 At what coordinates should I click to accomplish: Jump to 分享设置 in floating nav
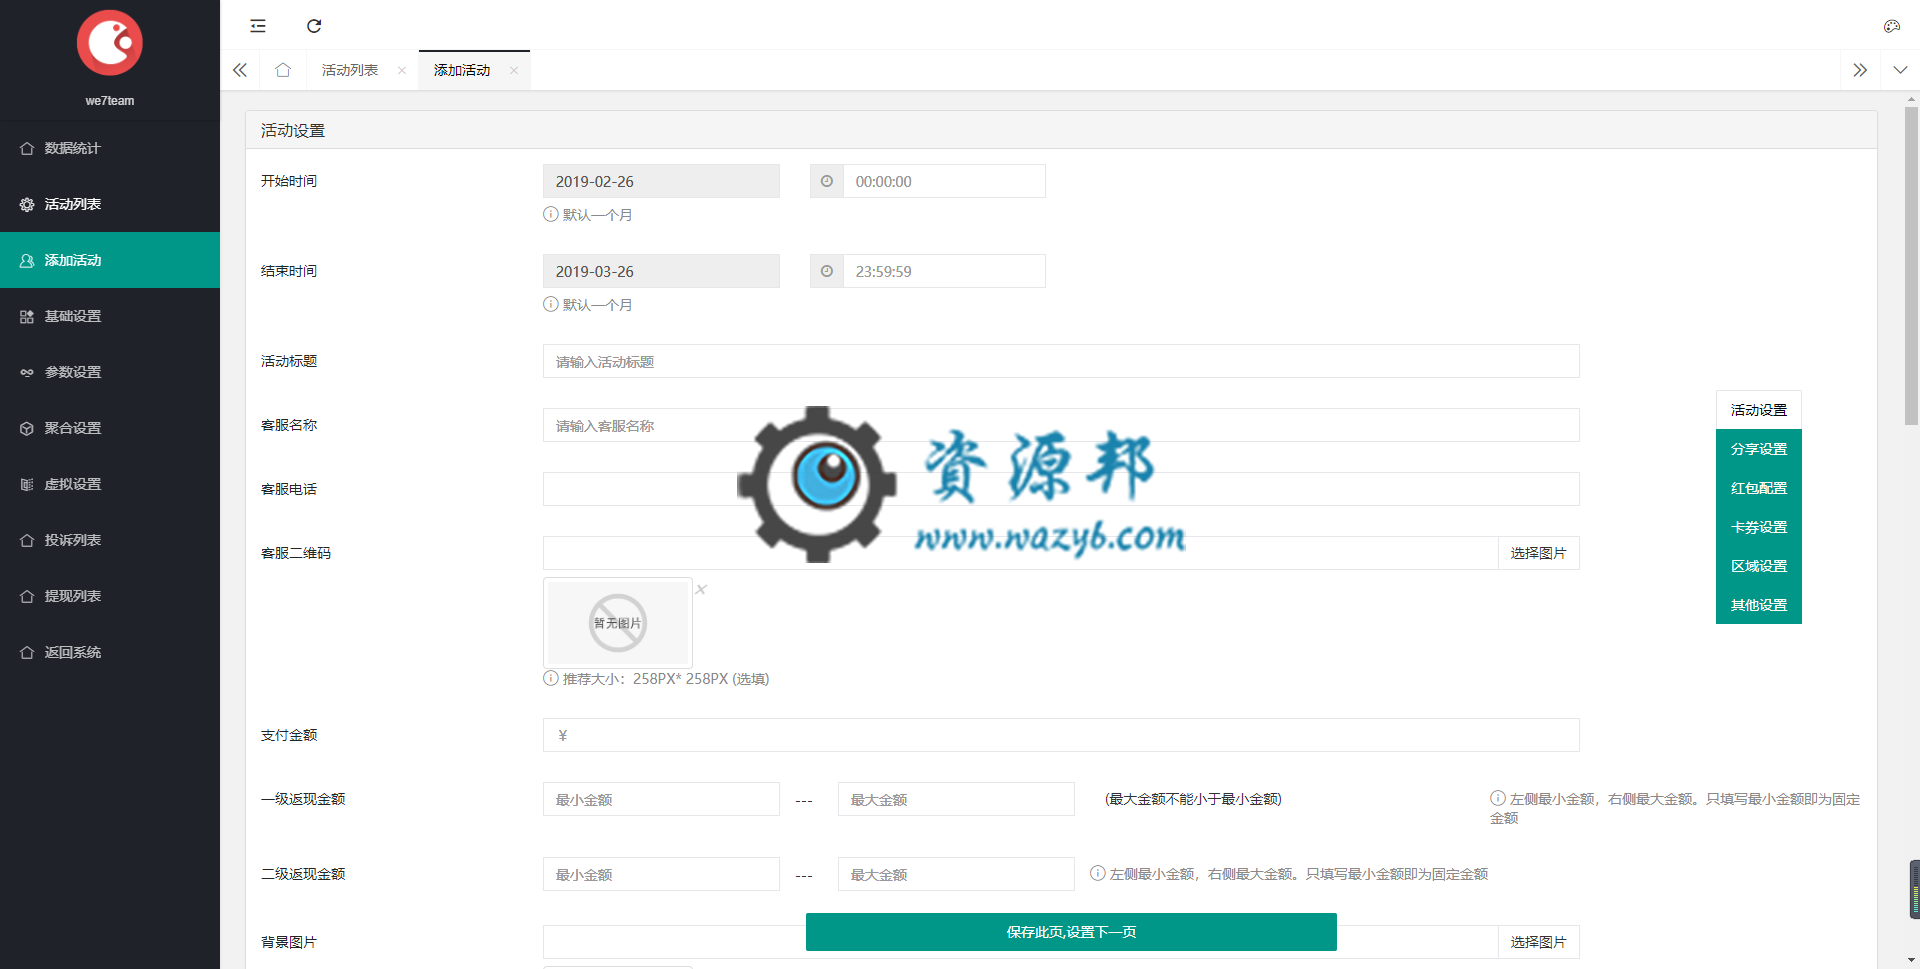(1759, 449)
